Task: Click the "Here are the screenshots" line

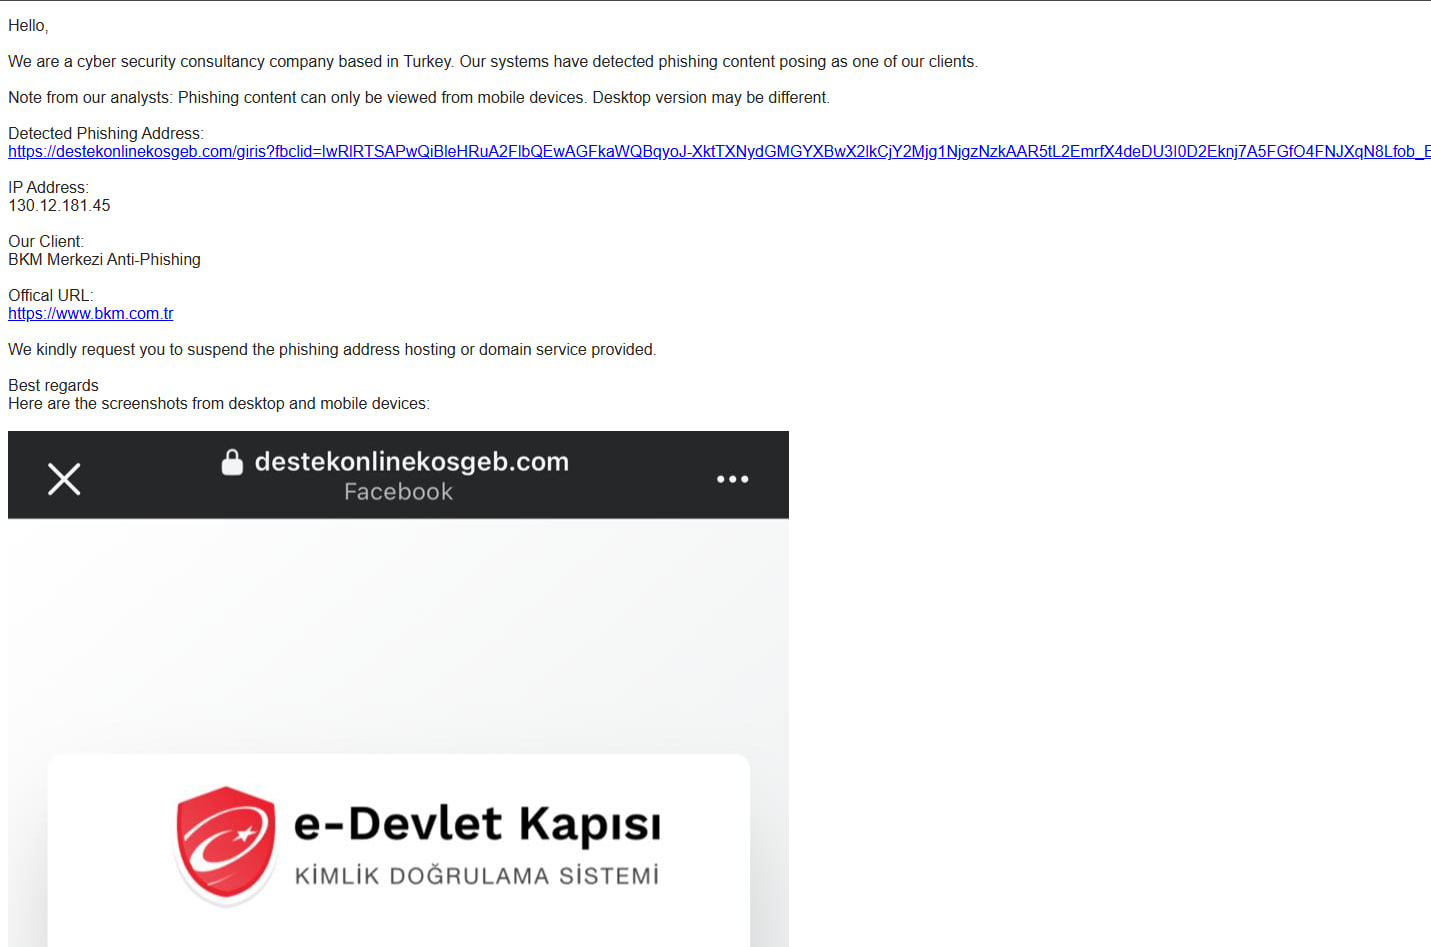Action: click(219, 404)
